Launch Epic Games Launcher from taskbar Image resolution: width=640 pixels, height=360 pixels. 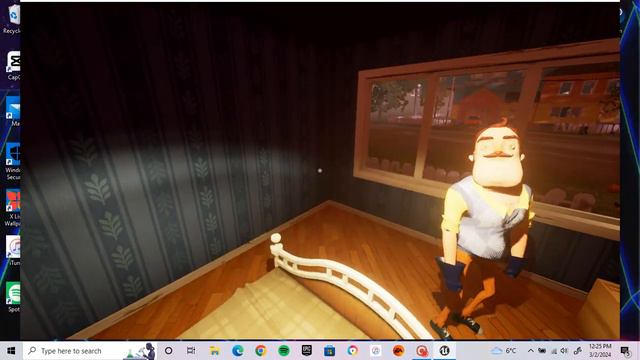tap(307, 351)
